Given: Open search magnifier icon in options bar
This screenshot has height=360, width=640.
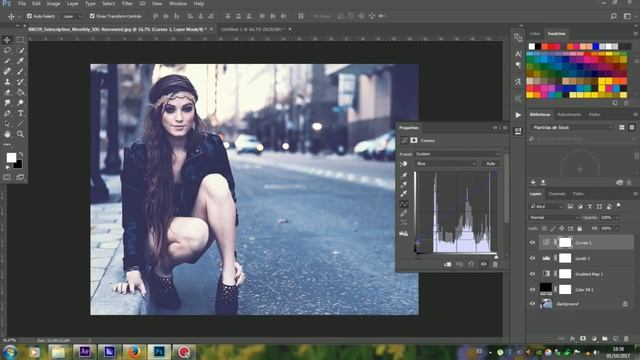Looking at the screenshot, I should coord(613,16).
